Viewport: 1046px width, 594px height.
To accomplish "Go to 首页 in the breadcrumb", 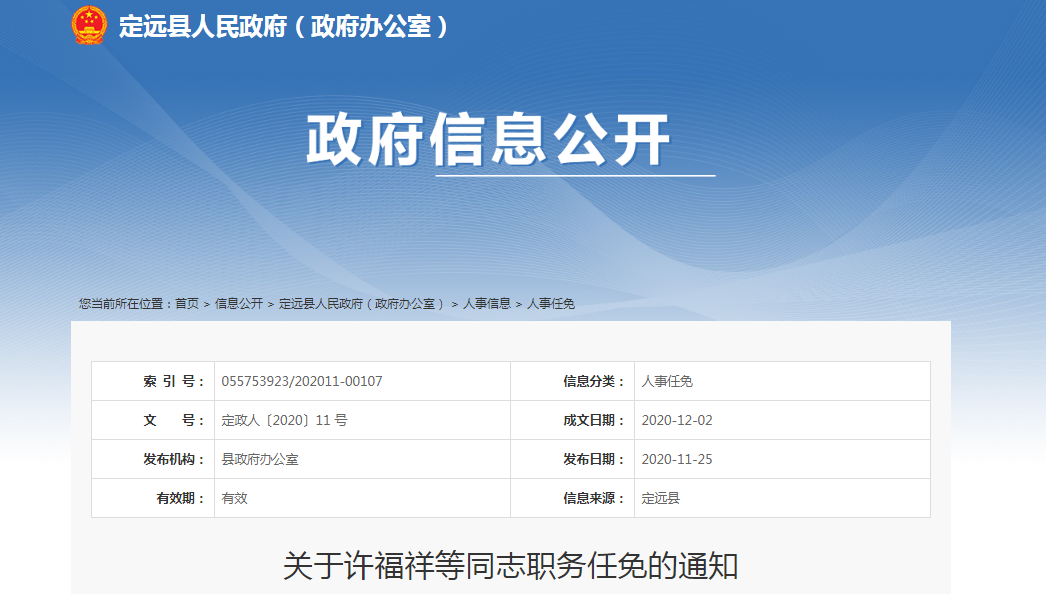I will tap(187, 304).
